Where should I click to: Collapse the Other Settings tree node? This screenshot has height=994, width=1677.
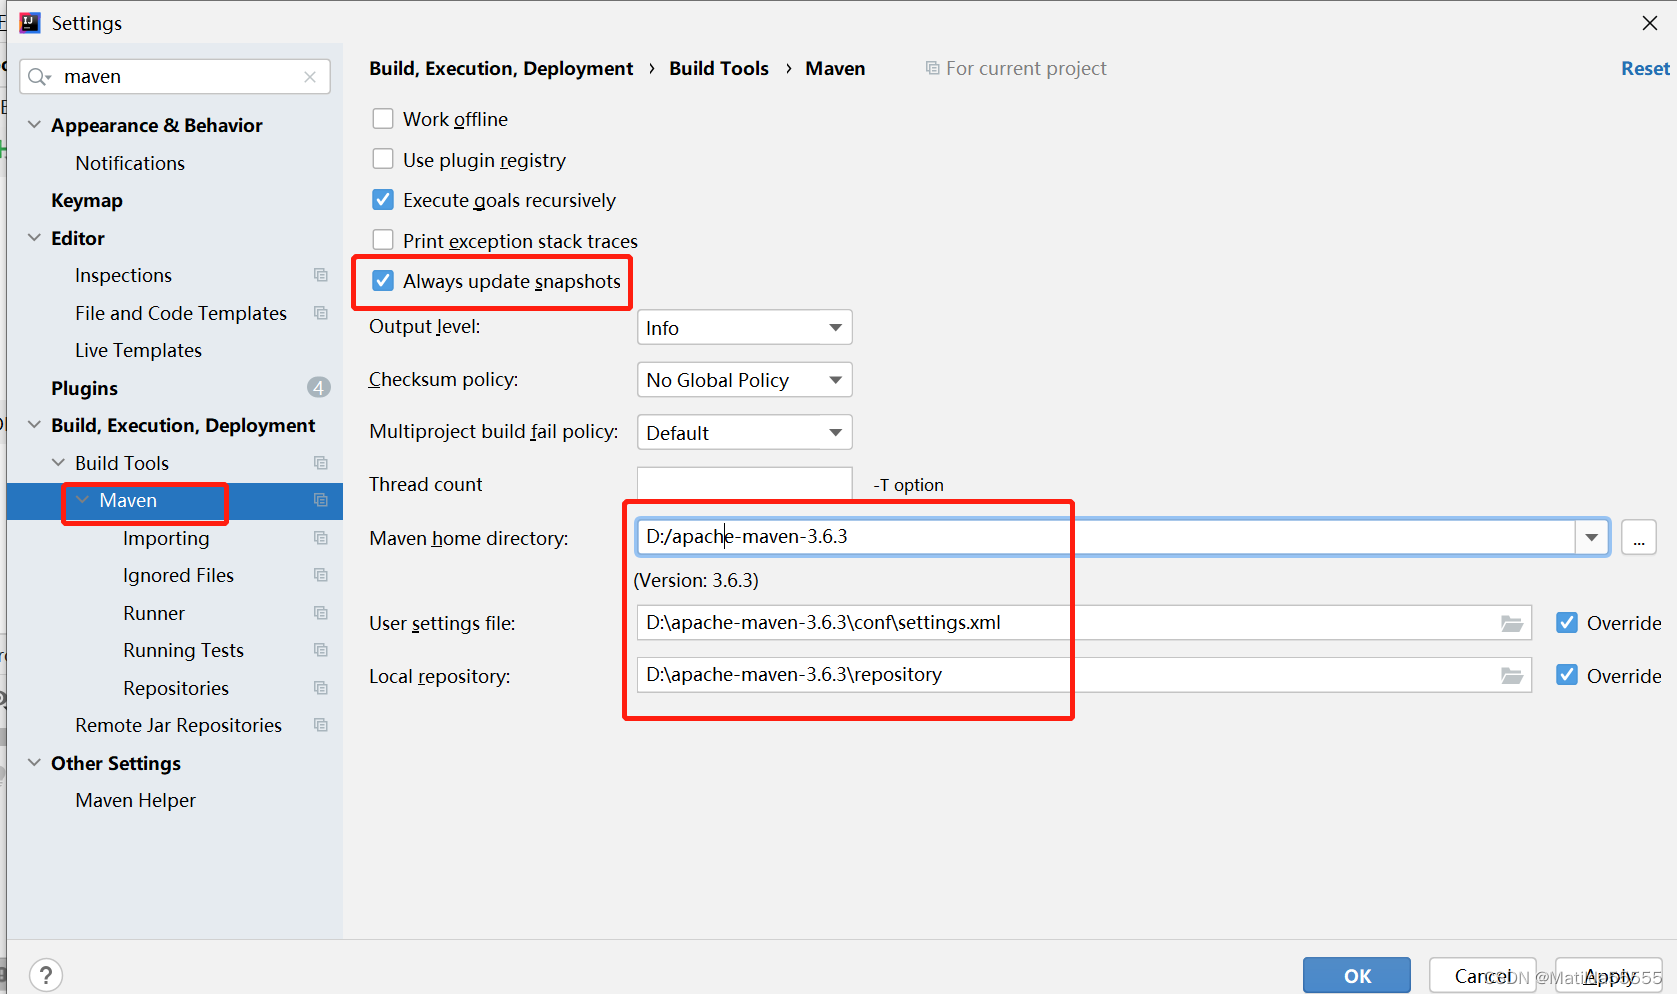click(34, 763)
